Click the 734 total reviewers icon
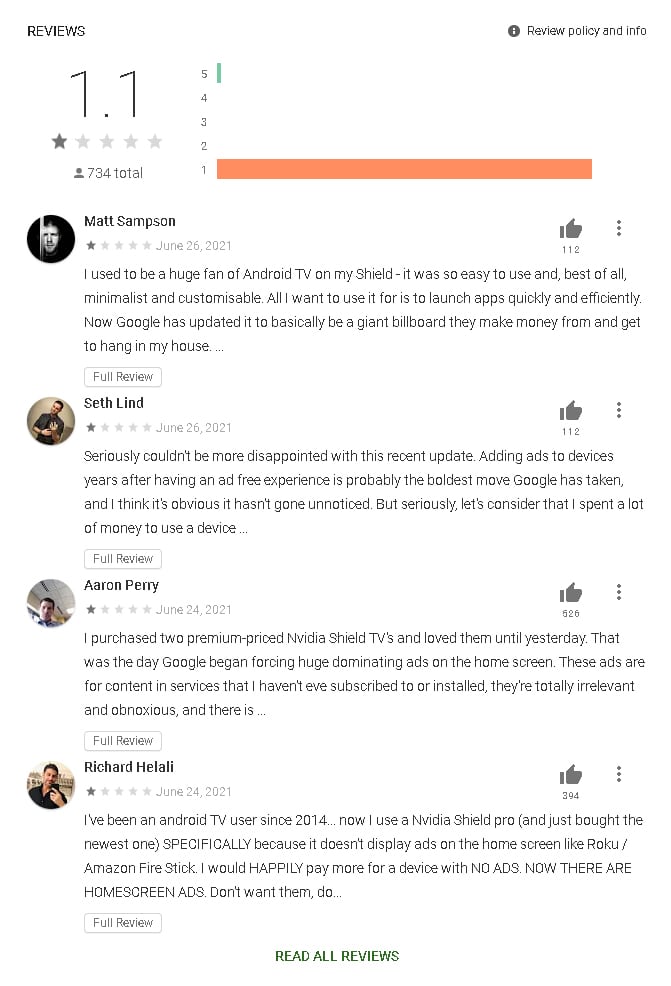 coord(79,173)
